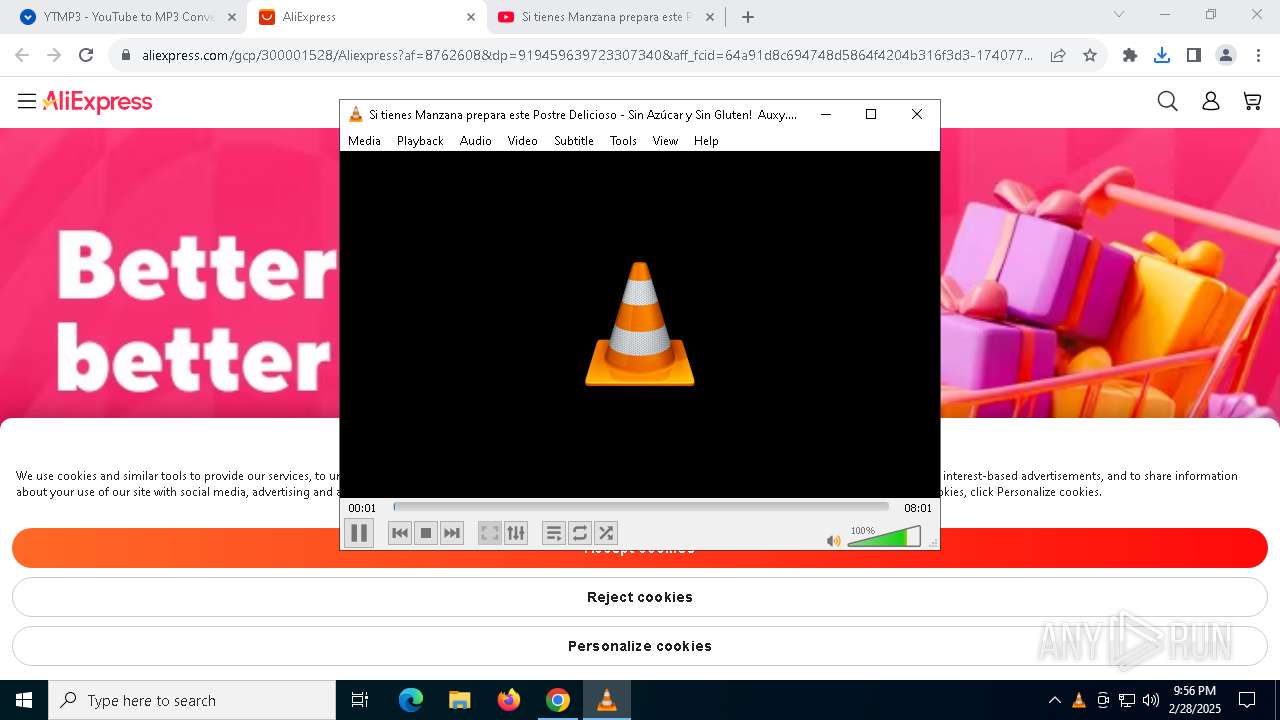
Task: Click the Chrome address bar URL
Action: 587,55
